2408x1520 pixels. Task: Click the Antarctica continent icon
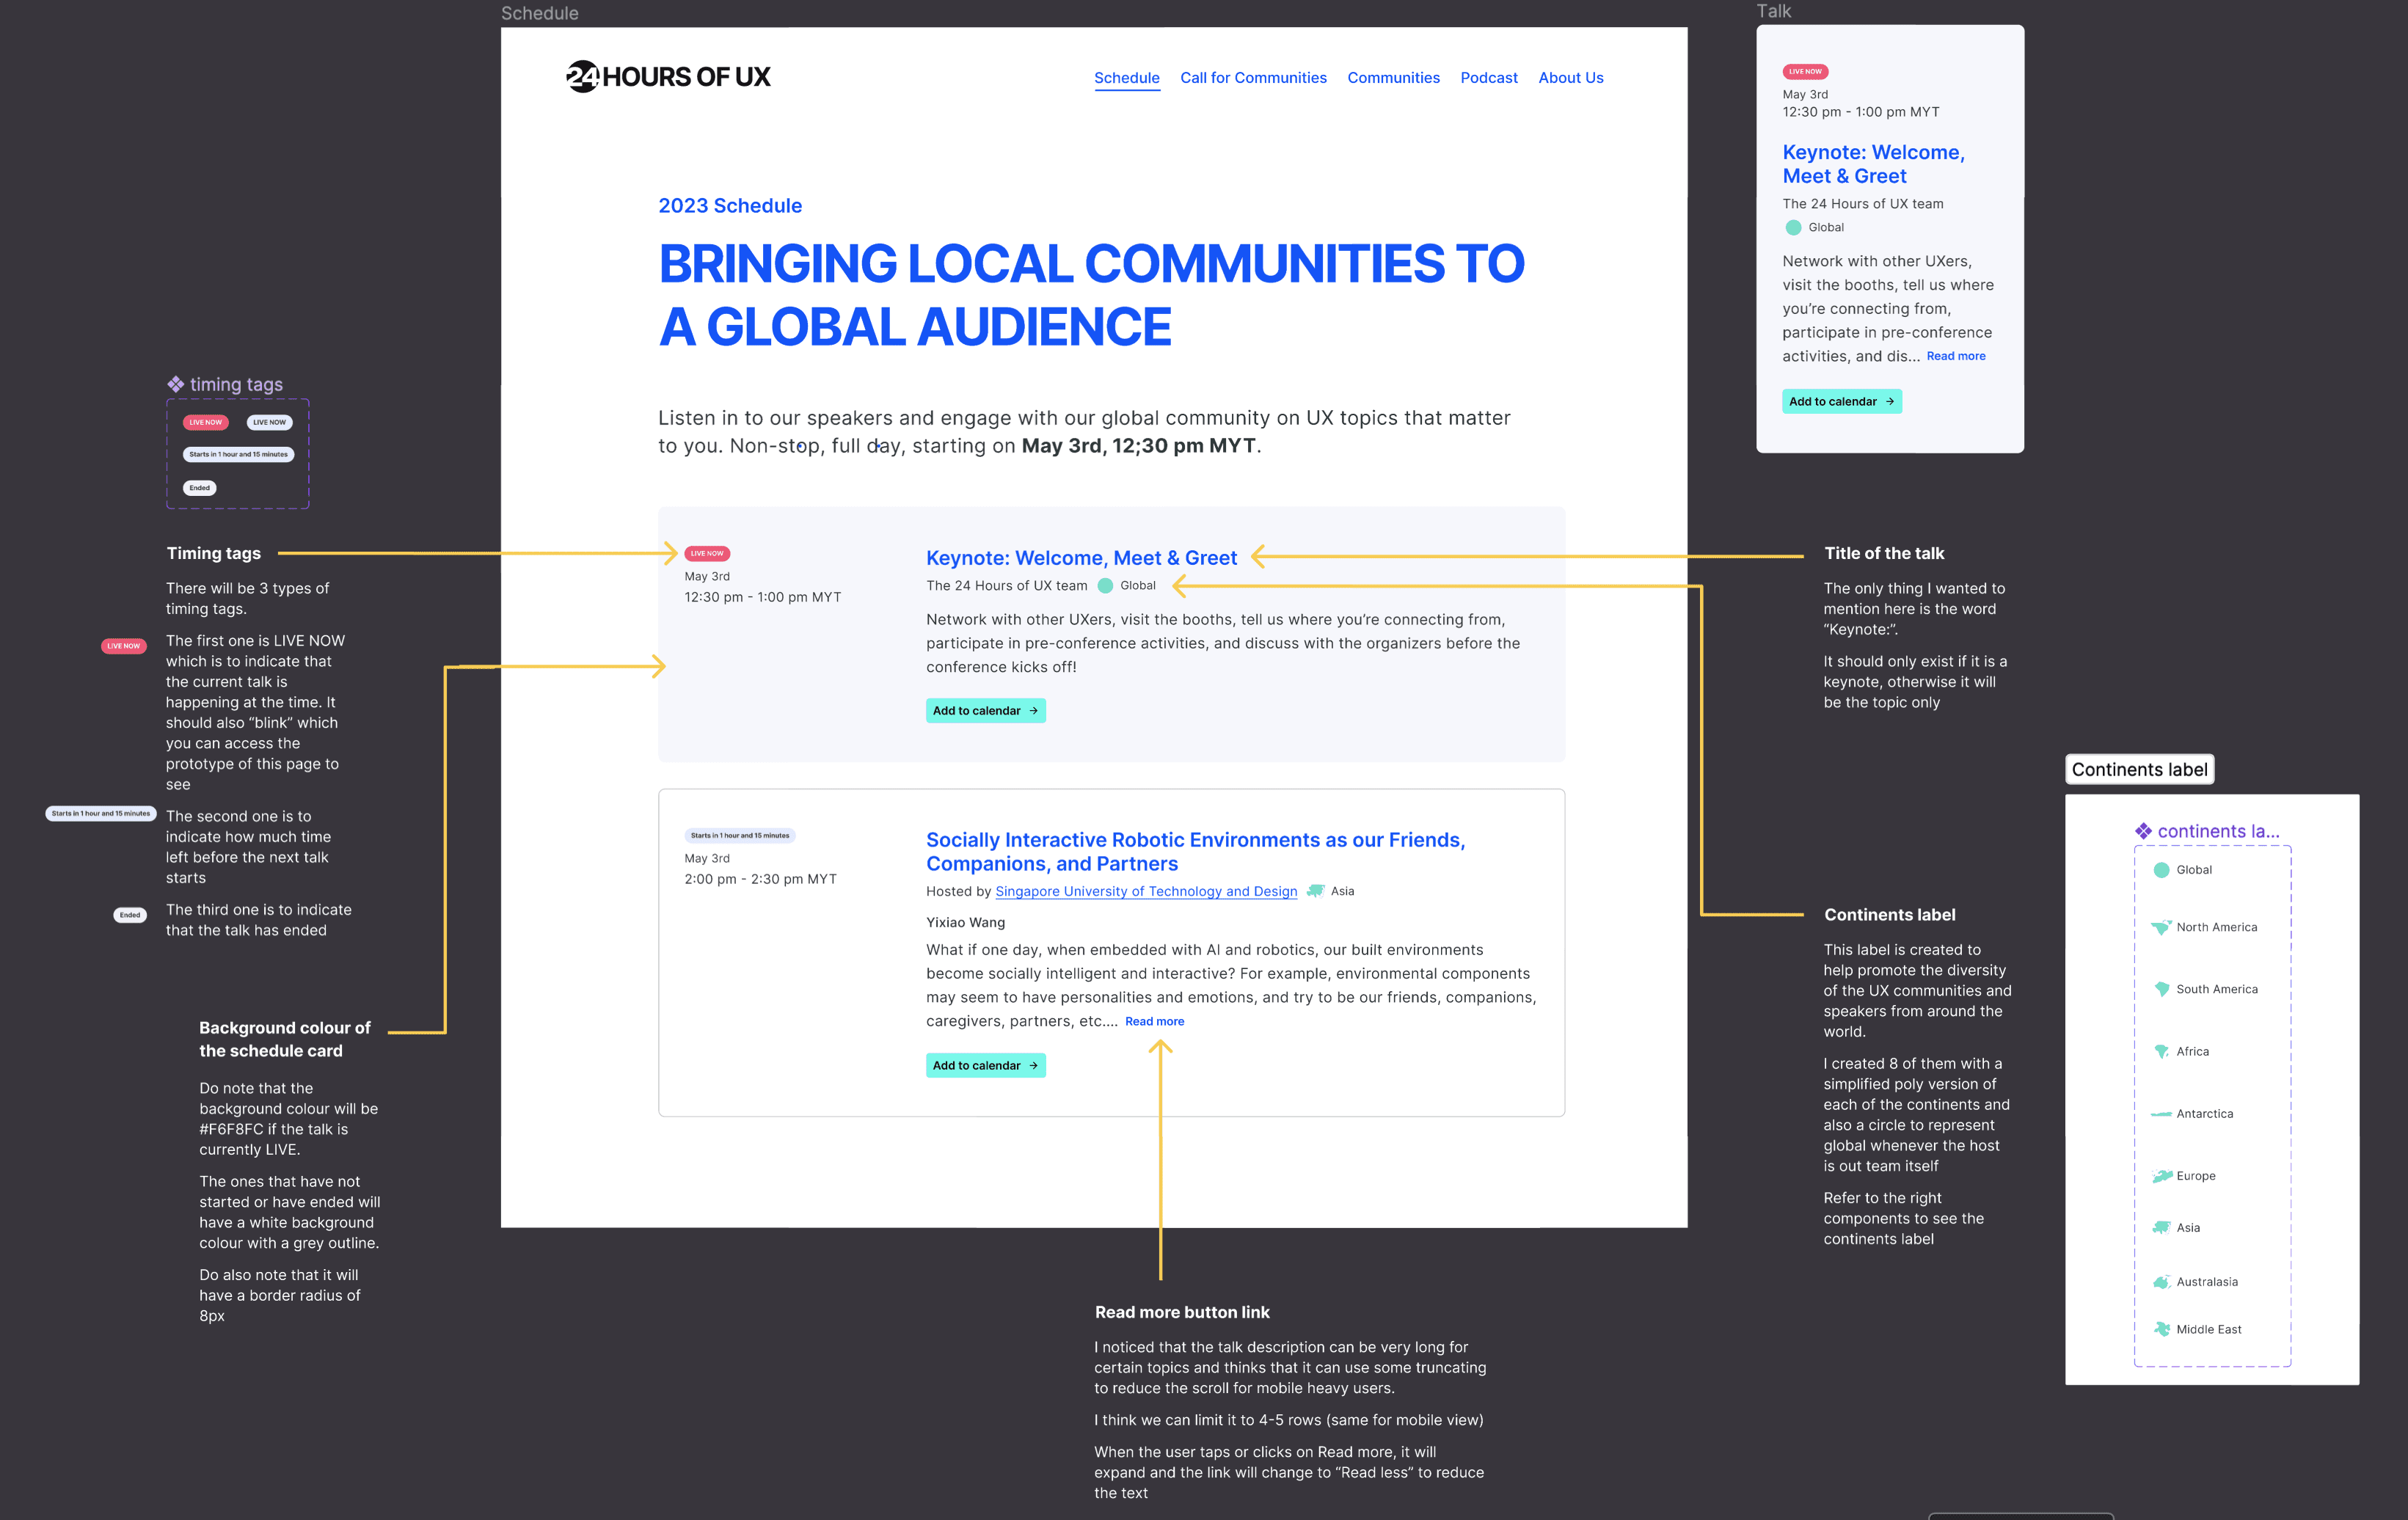tap(2161, 1114)
